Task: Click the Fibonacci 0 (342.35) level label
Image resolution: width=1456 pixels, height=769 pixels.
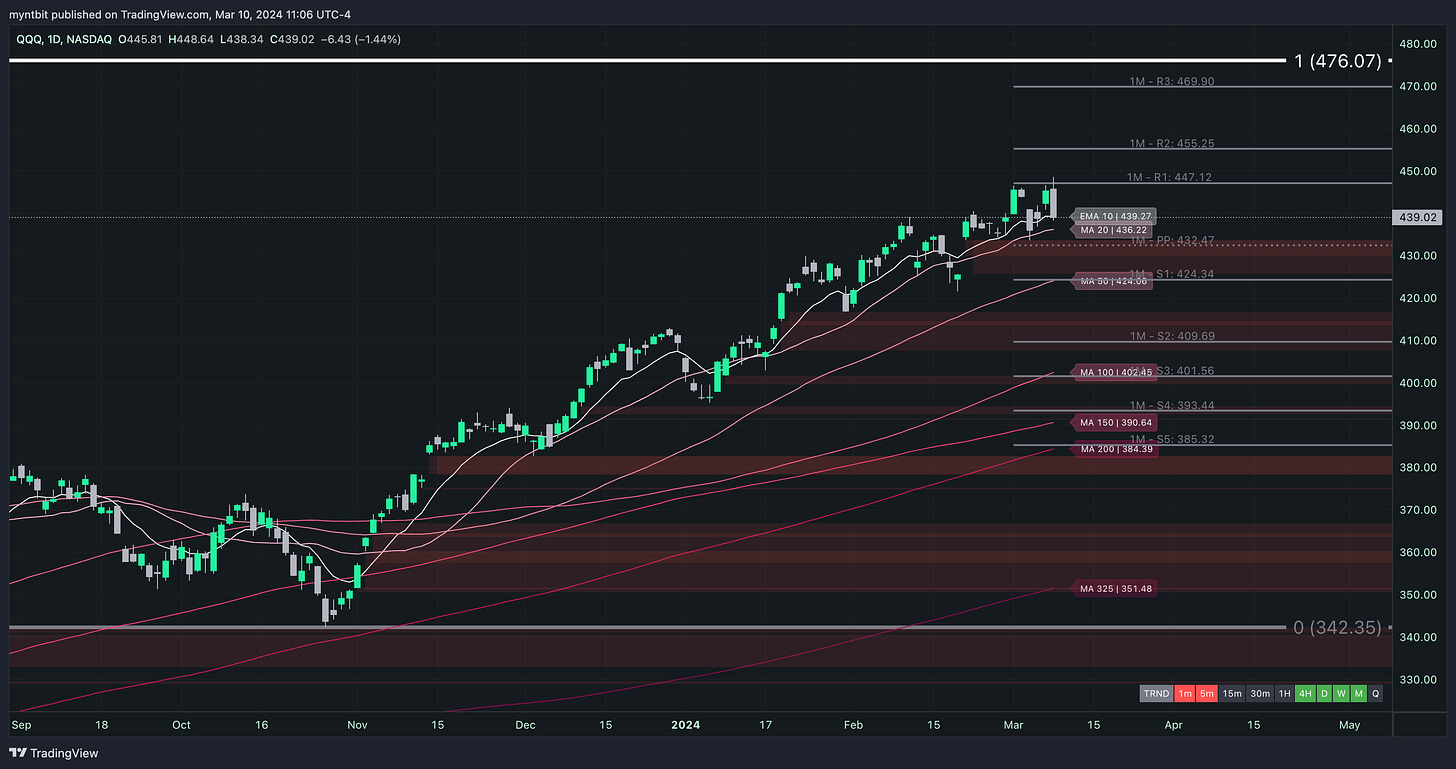Action: click(x=1337, y=627)
